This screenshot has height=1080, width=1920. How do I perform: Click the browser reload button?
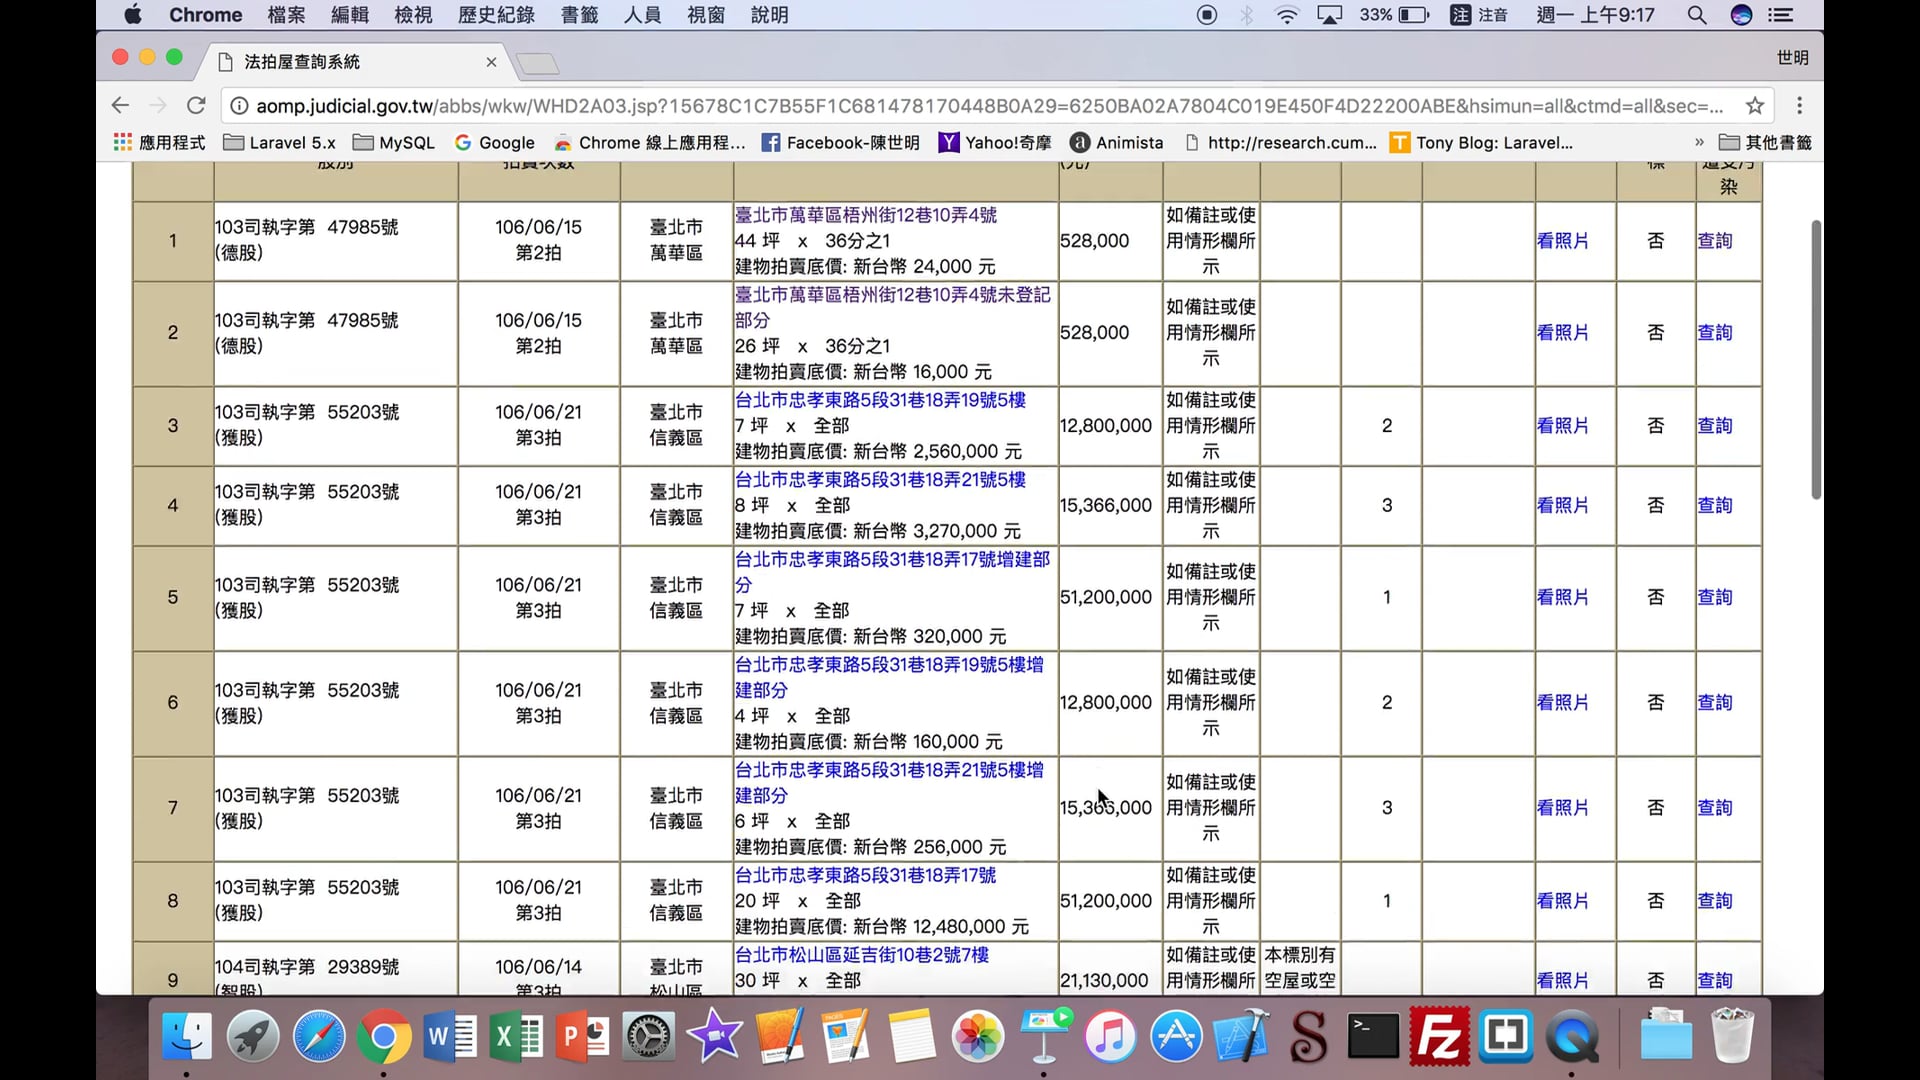click(x=196, y=106)
